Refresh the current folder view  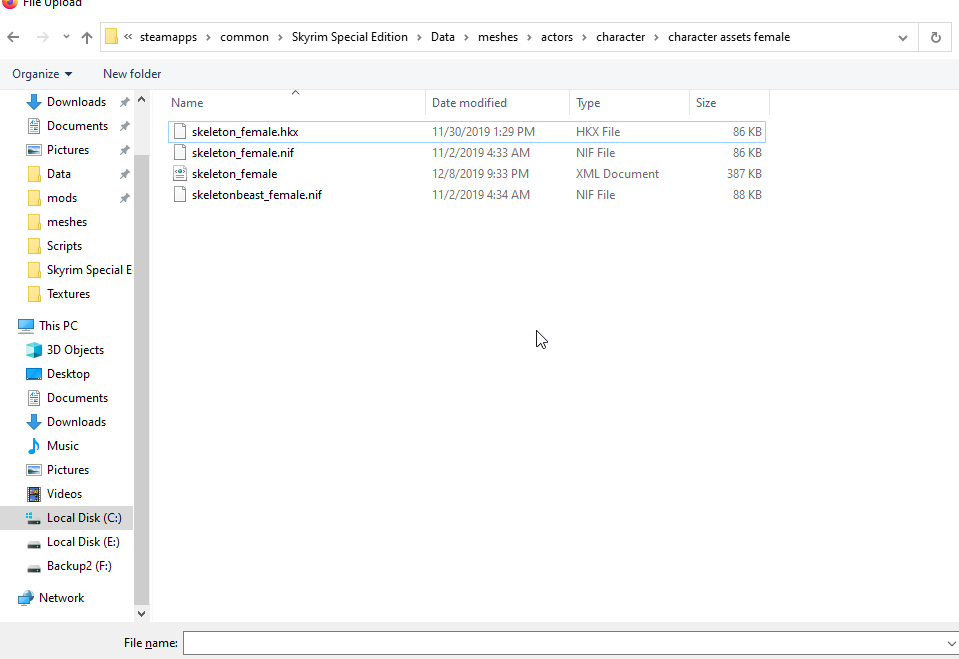(935, 37)
